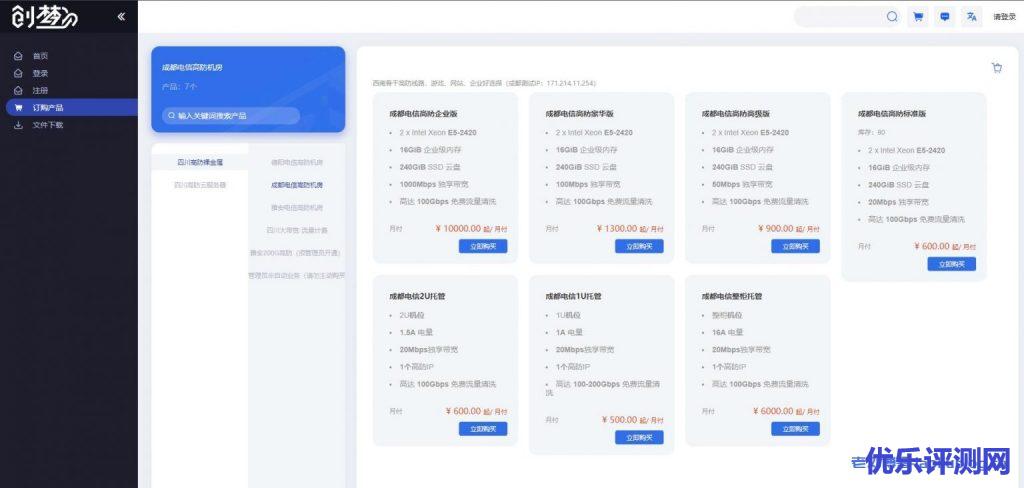Select the 成都电信高防机房 sub-category
Image resolution: width=1024 pixels, height=488 pixels.
[297, 185]
